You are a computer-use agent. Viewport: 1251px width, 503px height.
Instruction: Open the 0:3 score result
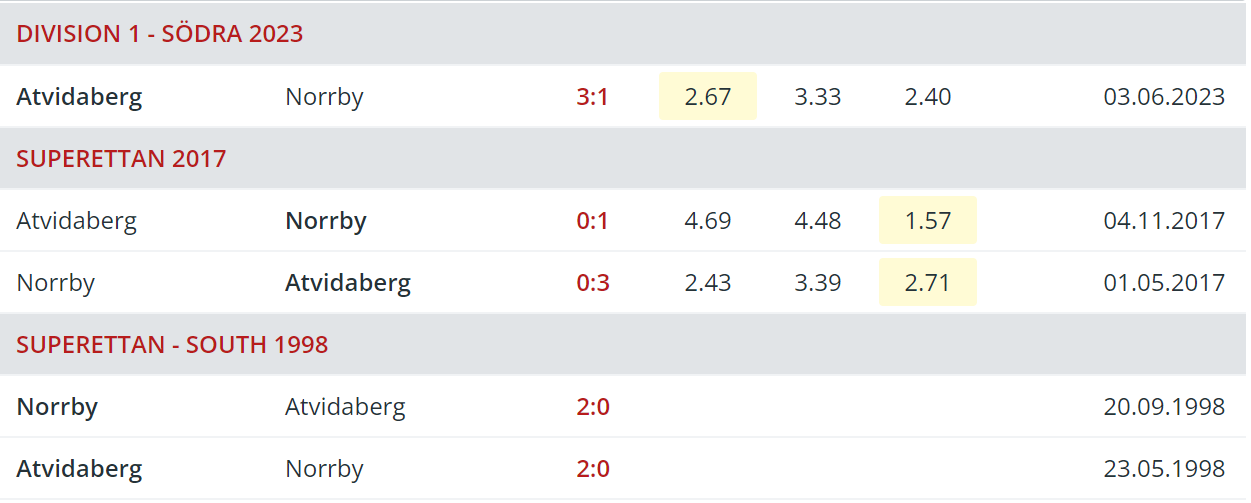[x=592, y=283]
